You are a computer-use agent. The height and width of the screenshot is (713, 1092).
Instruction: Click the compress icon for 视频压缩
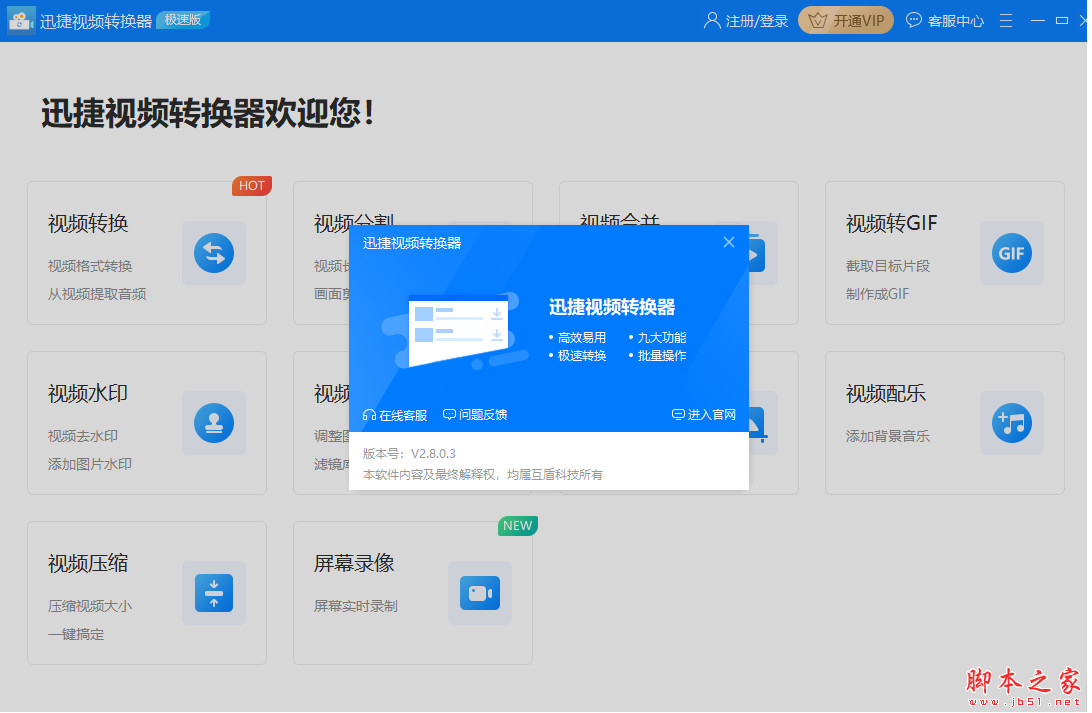213,593
